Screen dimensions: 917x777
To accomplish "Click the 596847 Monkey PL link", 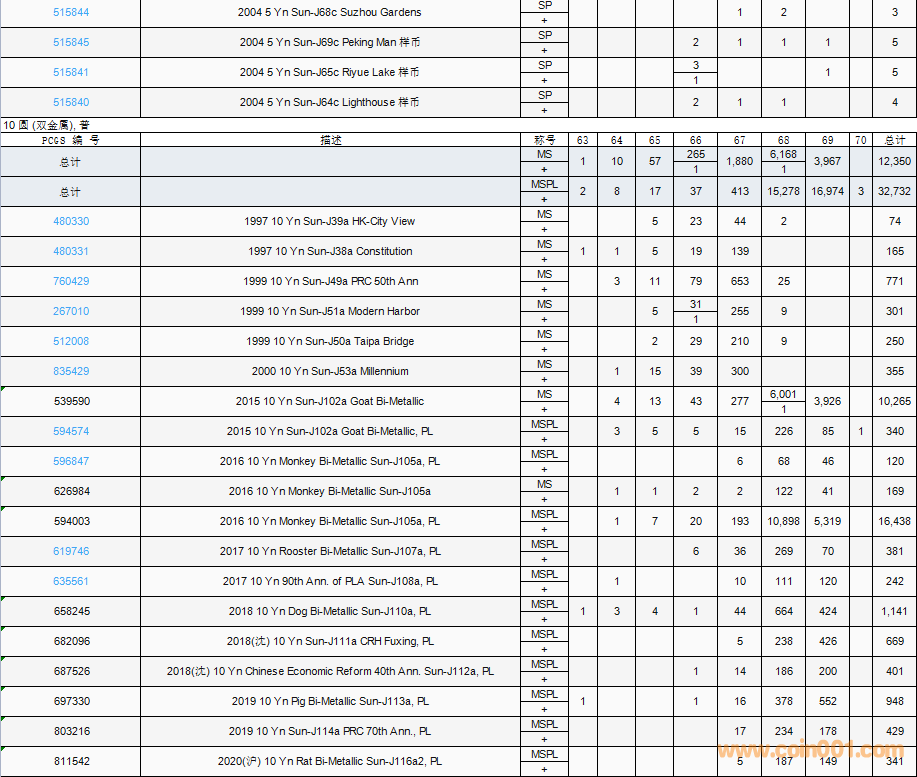I will coord(70,461).
